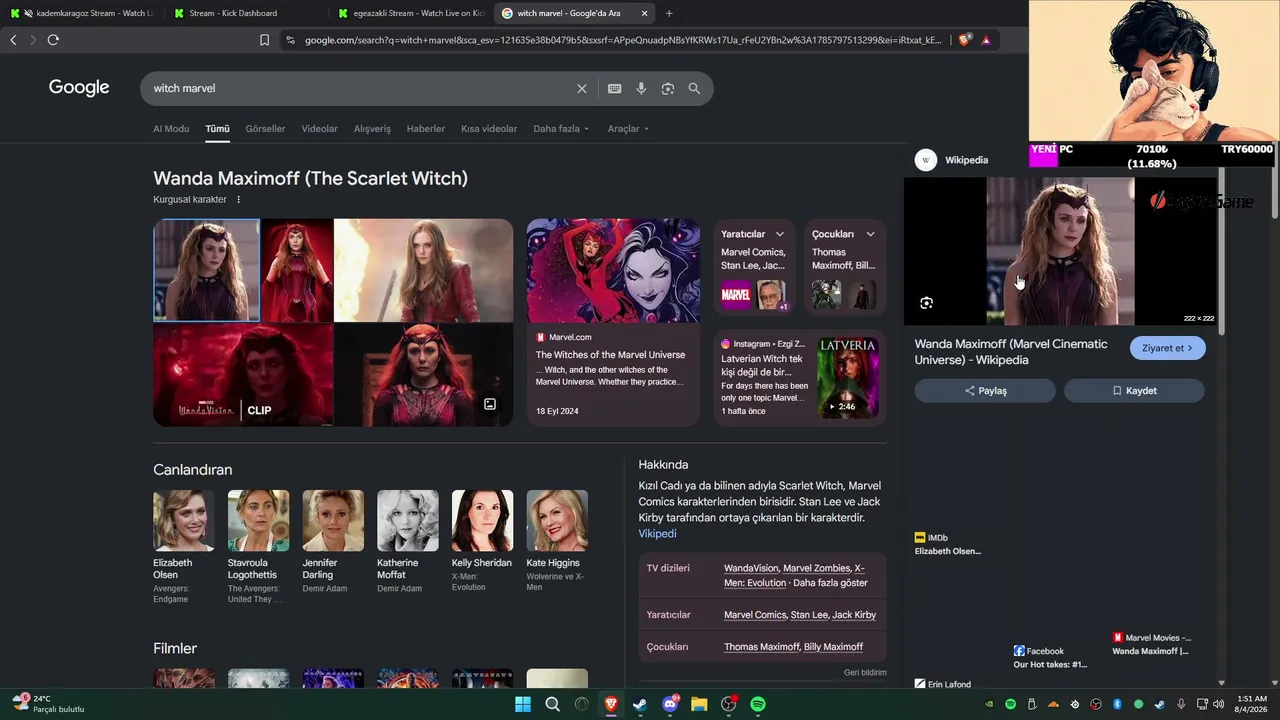This screenshot has height=720, width=1280.
Task: Open the 'WandaVision' TV series link
Action: coord(750,568)
